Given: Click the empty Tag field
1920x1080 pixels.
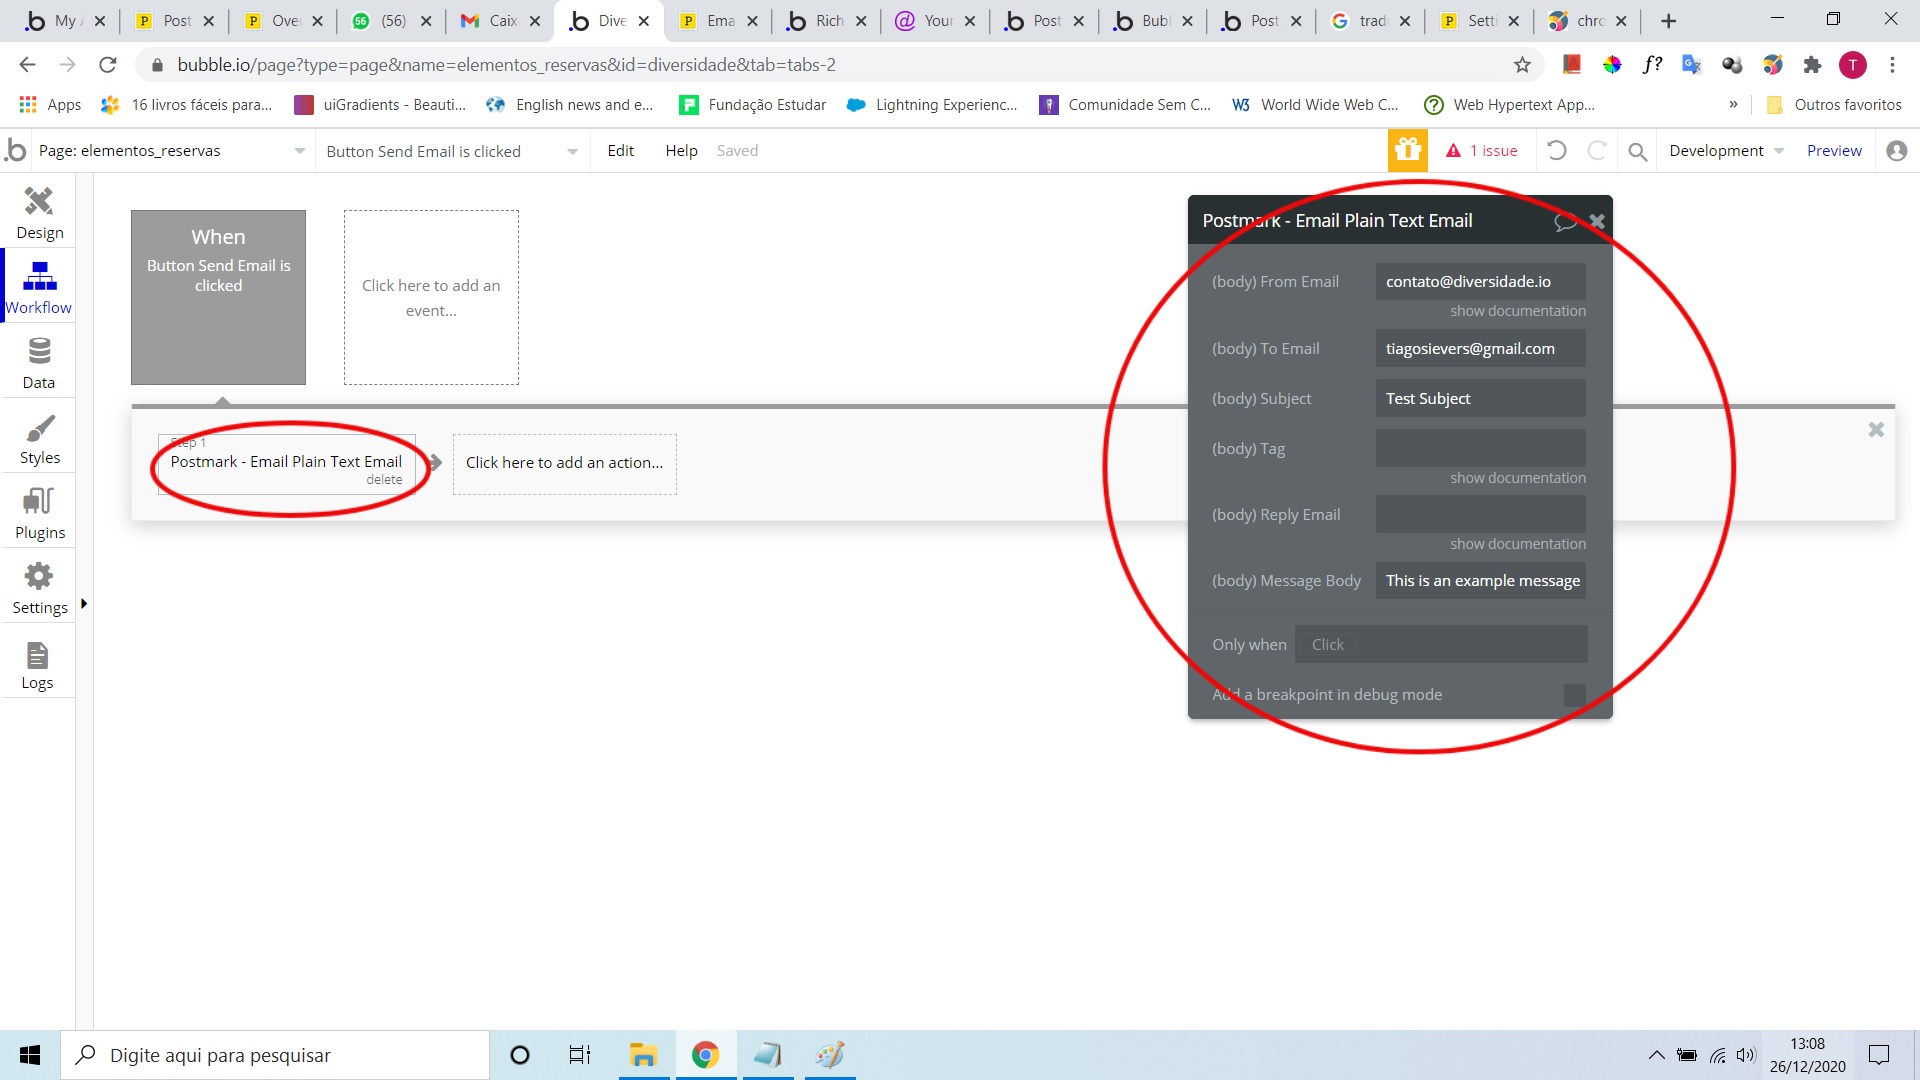Looking at the screenshot, I should point(1480,448).
